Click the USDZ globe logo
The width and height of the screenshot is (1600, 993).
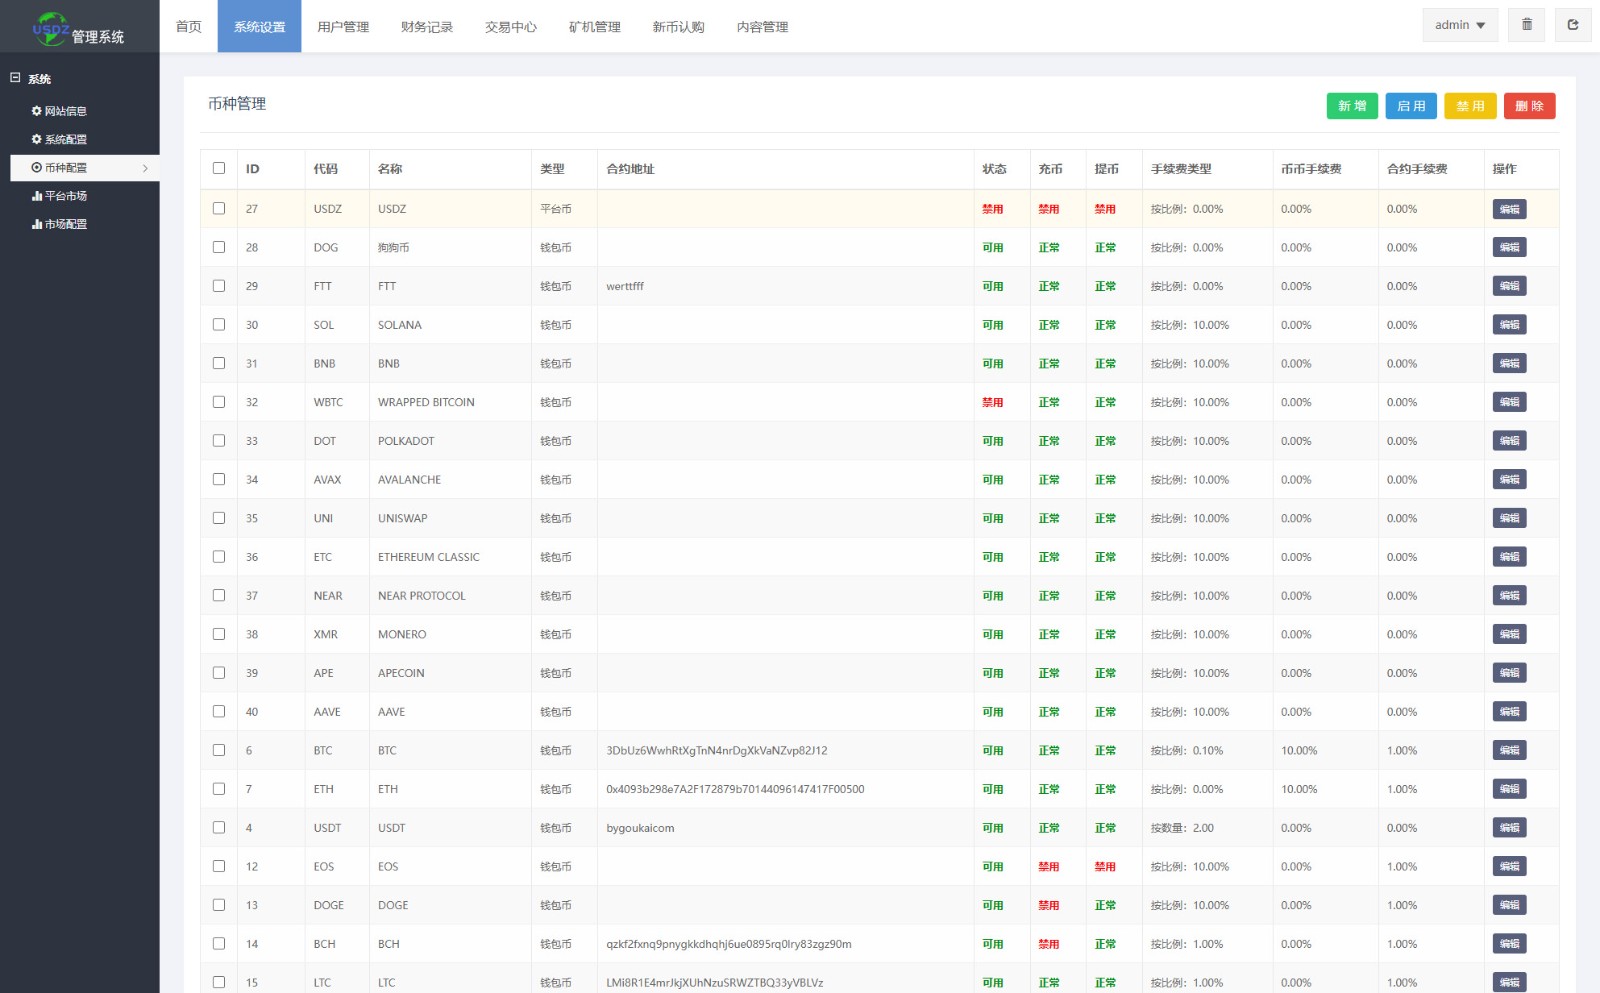point(50,29)
